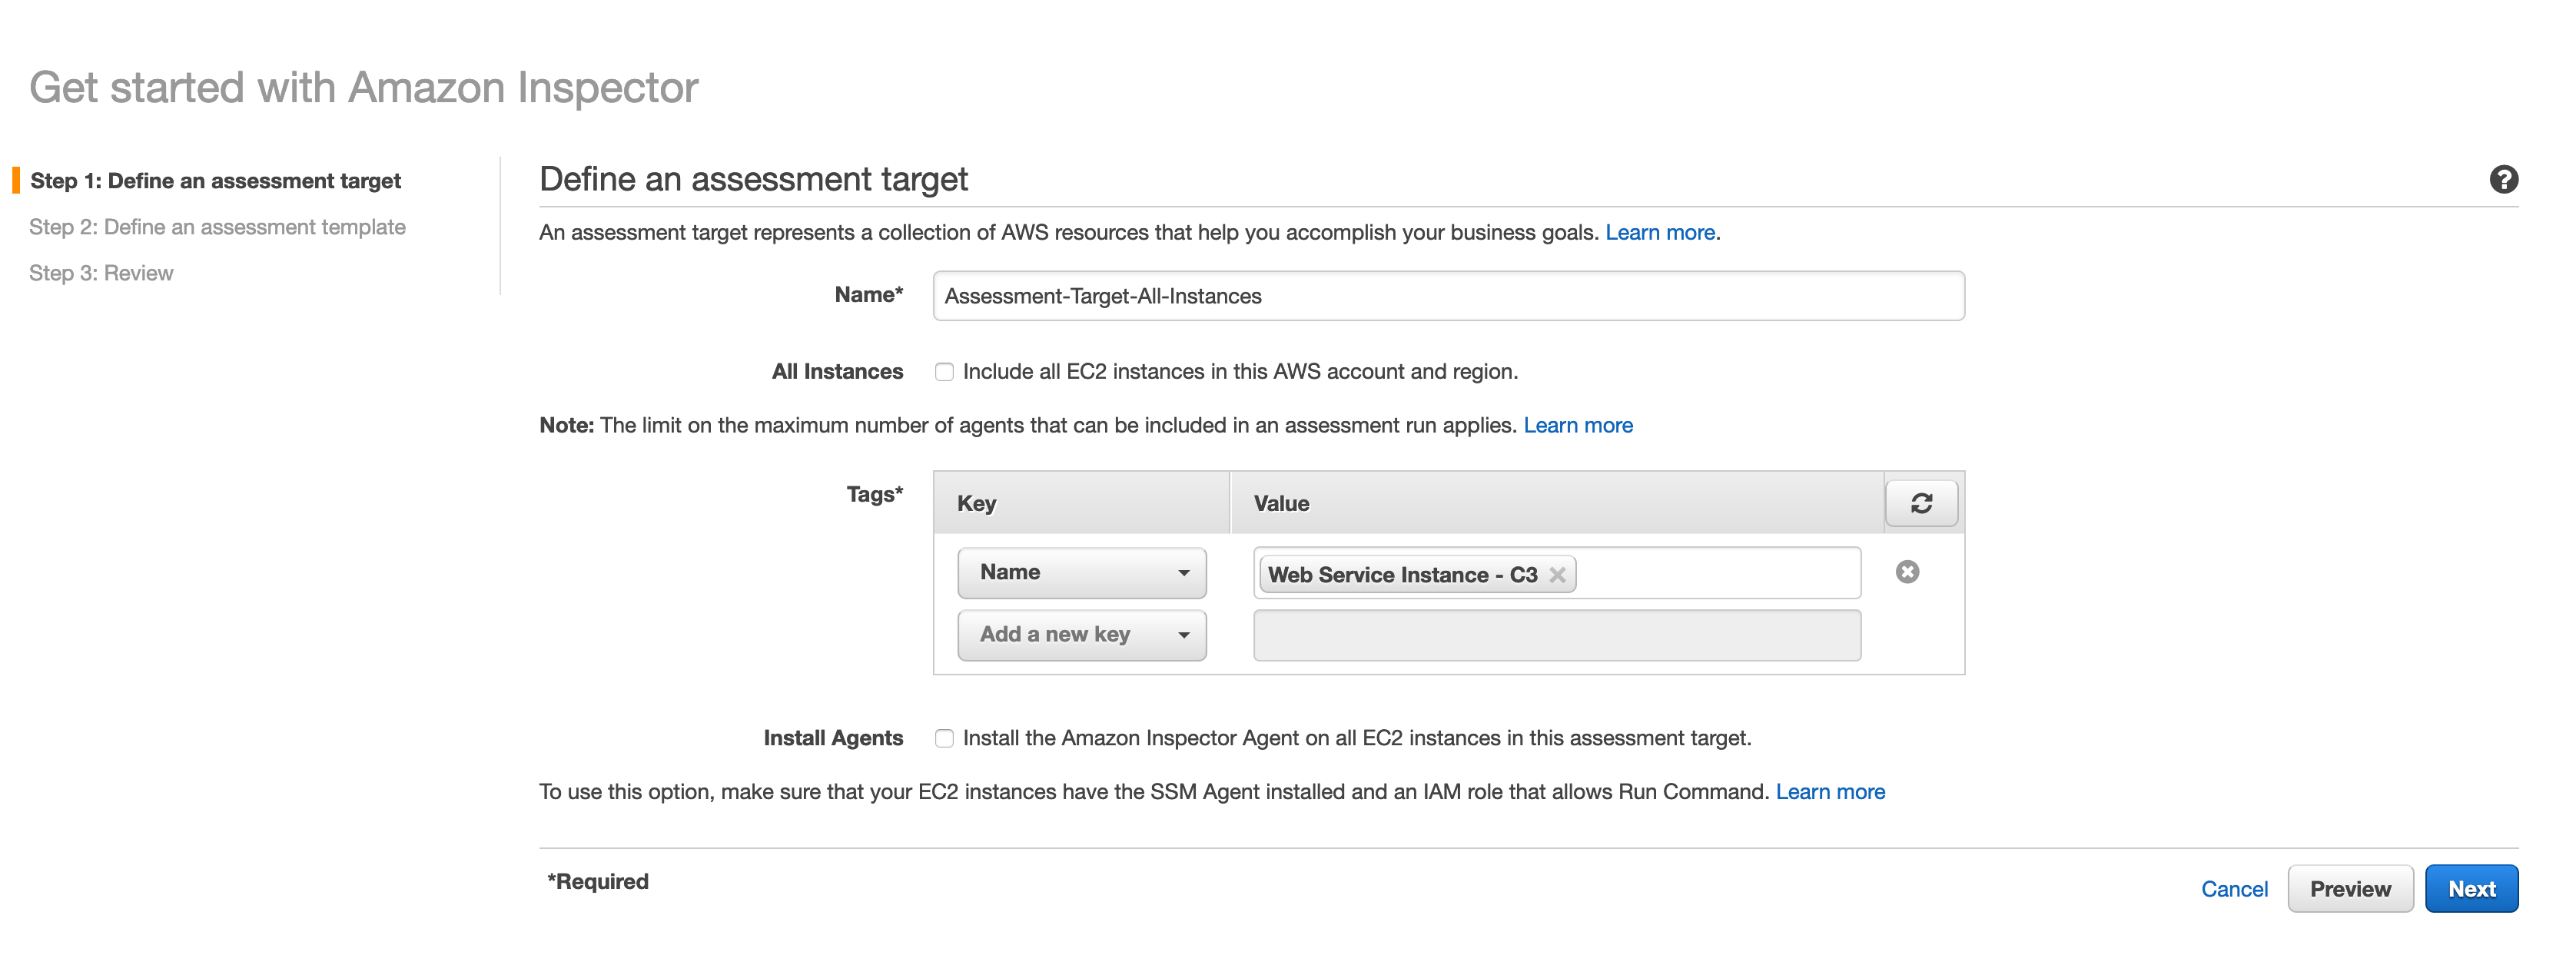Screen dimensions: 2576x965
Task: Click the help question mark icon
Action: tap(2503, 179)
